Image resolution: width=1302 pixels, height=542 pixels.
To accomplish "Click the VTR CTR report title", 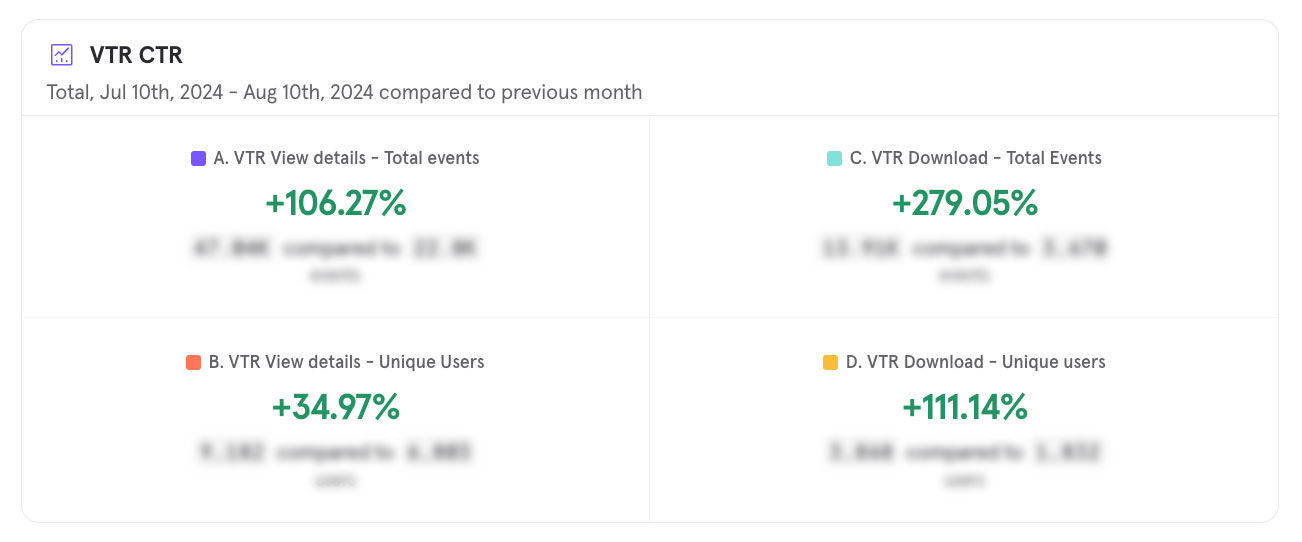I will coord(136,55).
